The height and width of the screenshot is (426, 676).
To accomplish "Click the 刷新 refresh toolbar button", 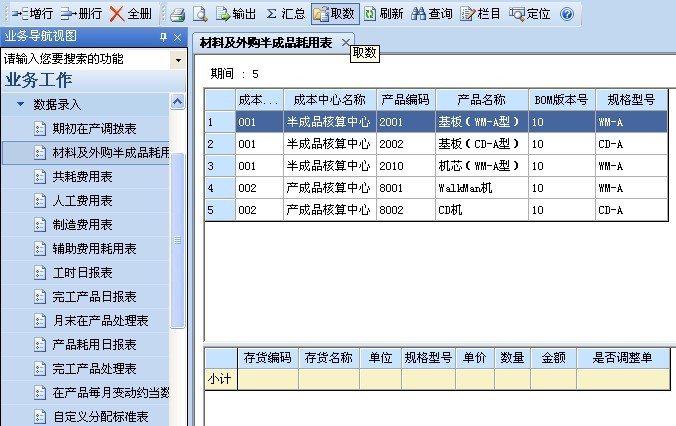I will click(x=384, y=14).
